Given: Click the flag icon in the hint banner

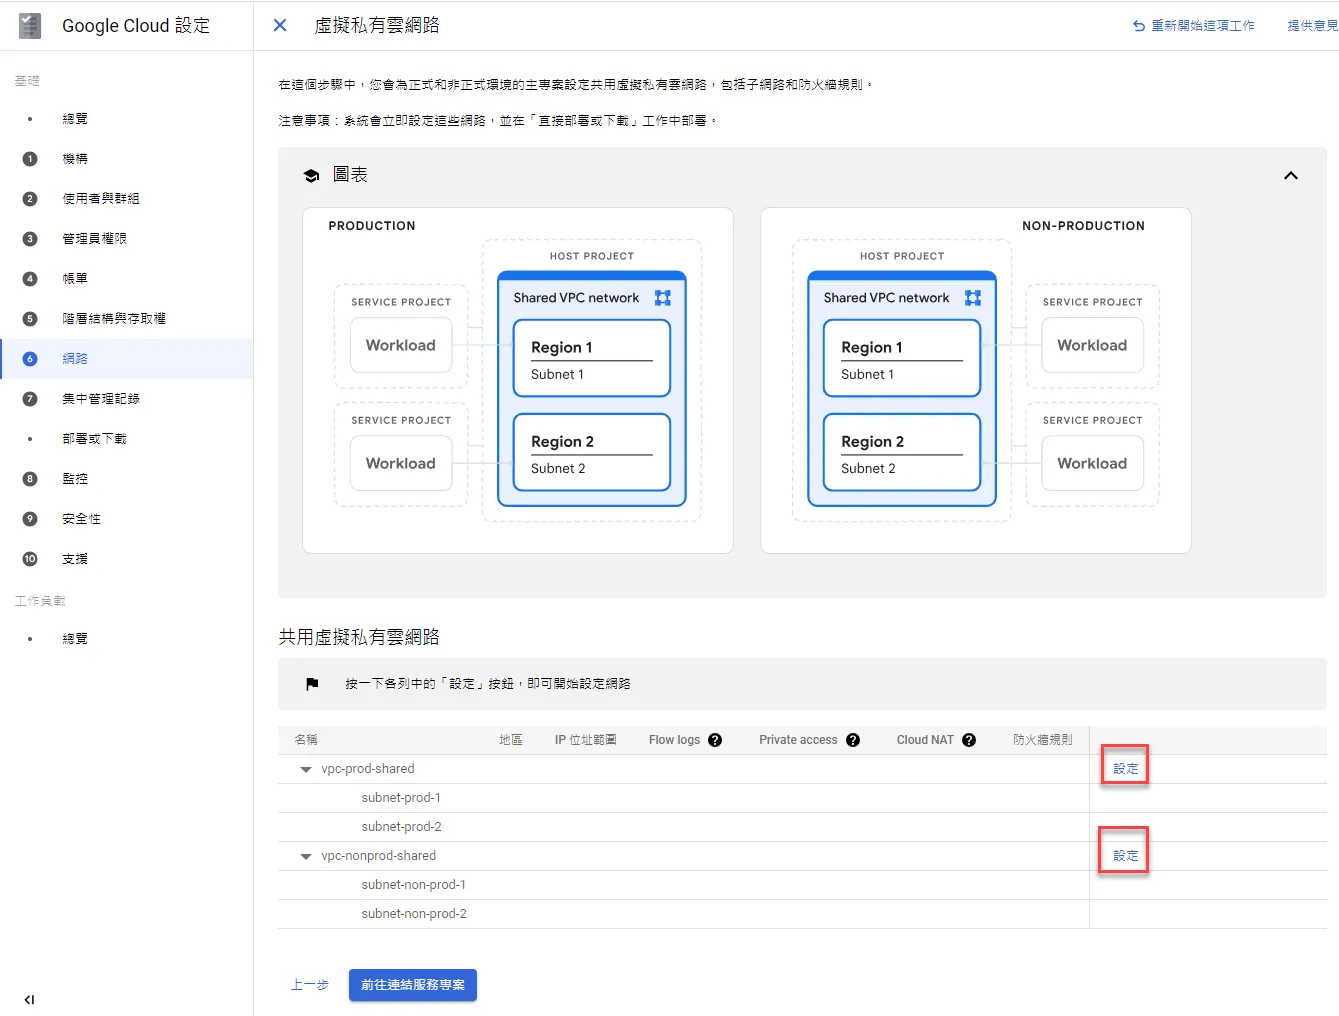Looking at the screenshot, I should click(x=312, y=684).
